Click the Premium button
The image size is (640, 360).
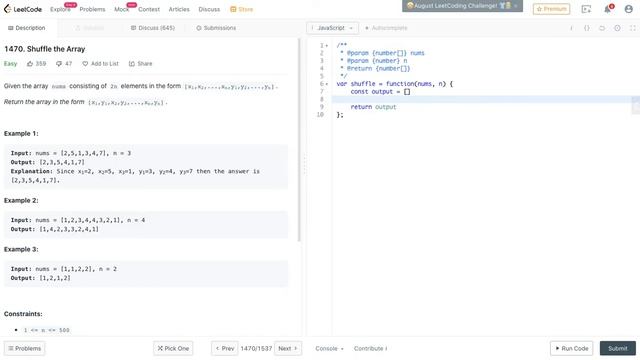[551, 9]
